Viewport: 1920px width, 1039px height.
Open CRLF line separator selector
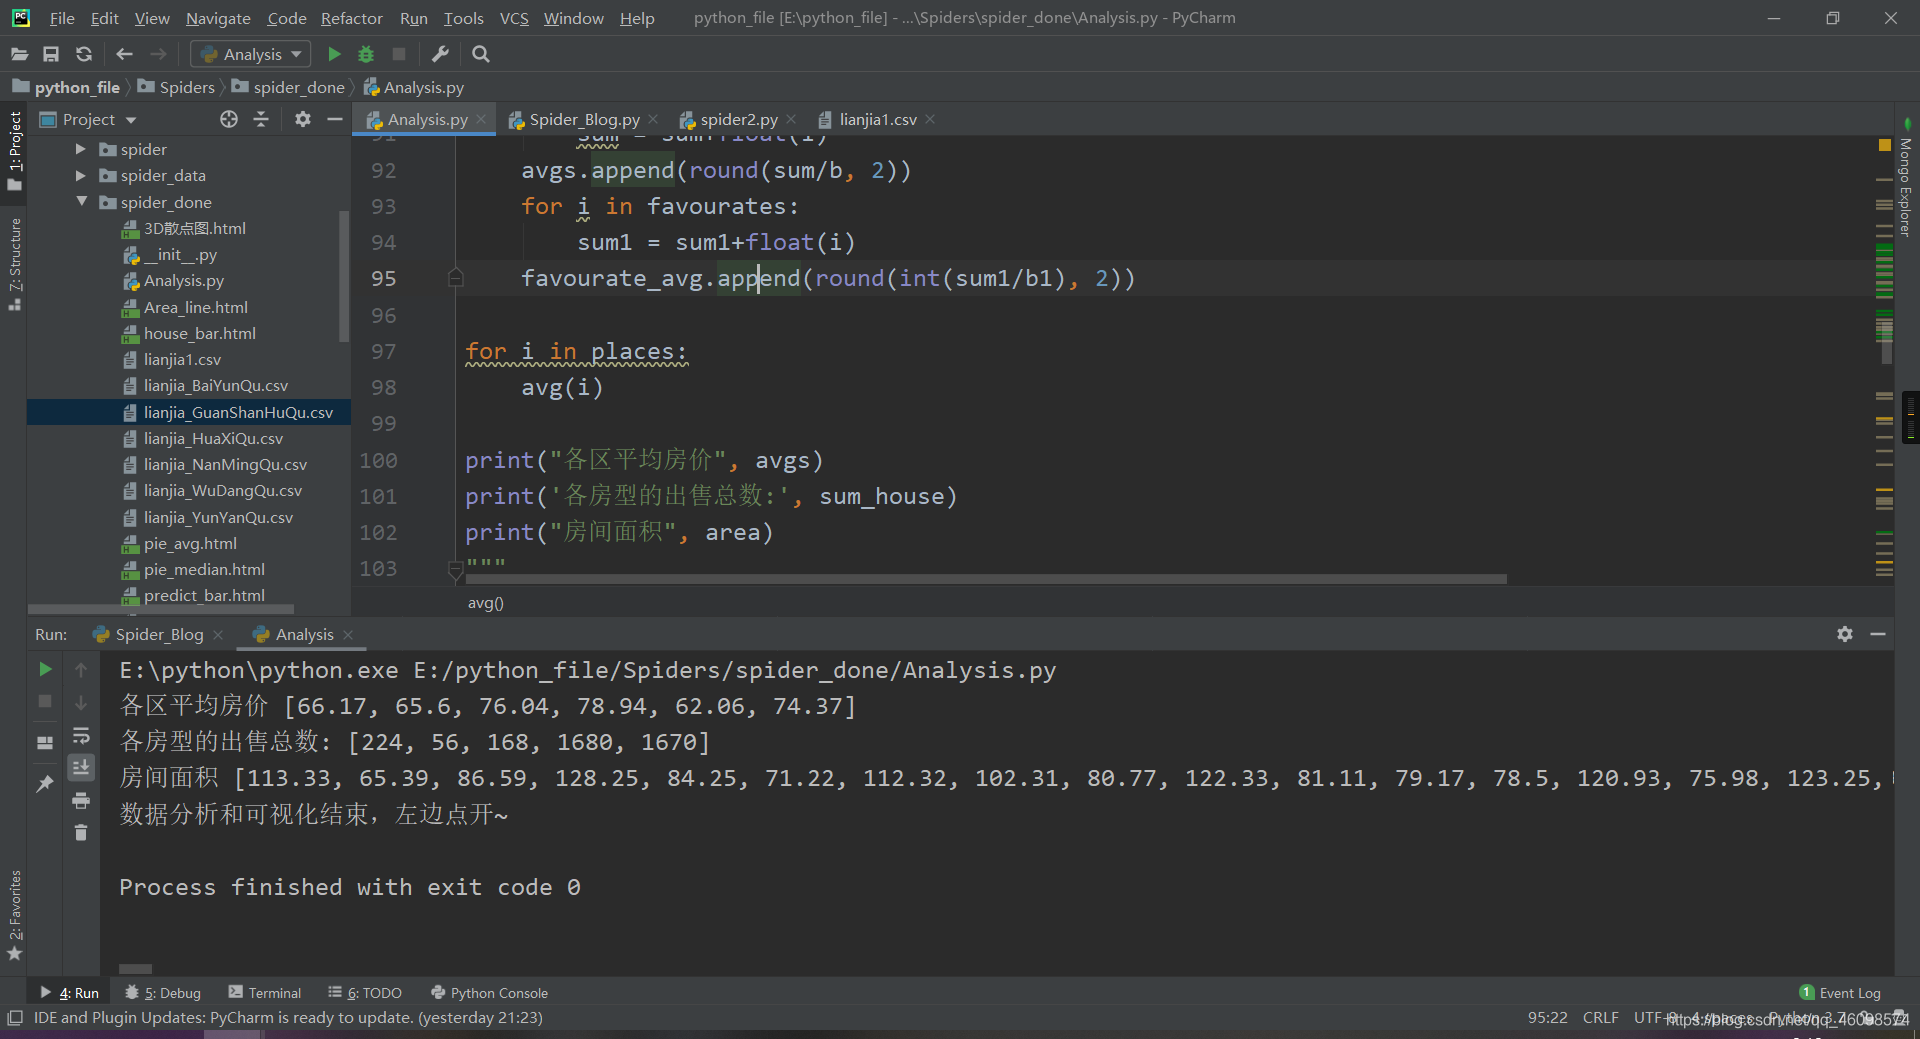[1600, 1017]
